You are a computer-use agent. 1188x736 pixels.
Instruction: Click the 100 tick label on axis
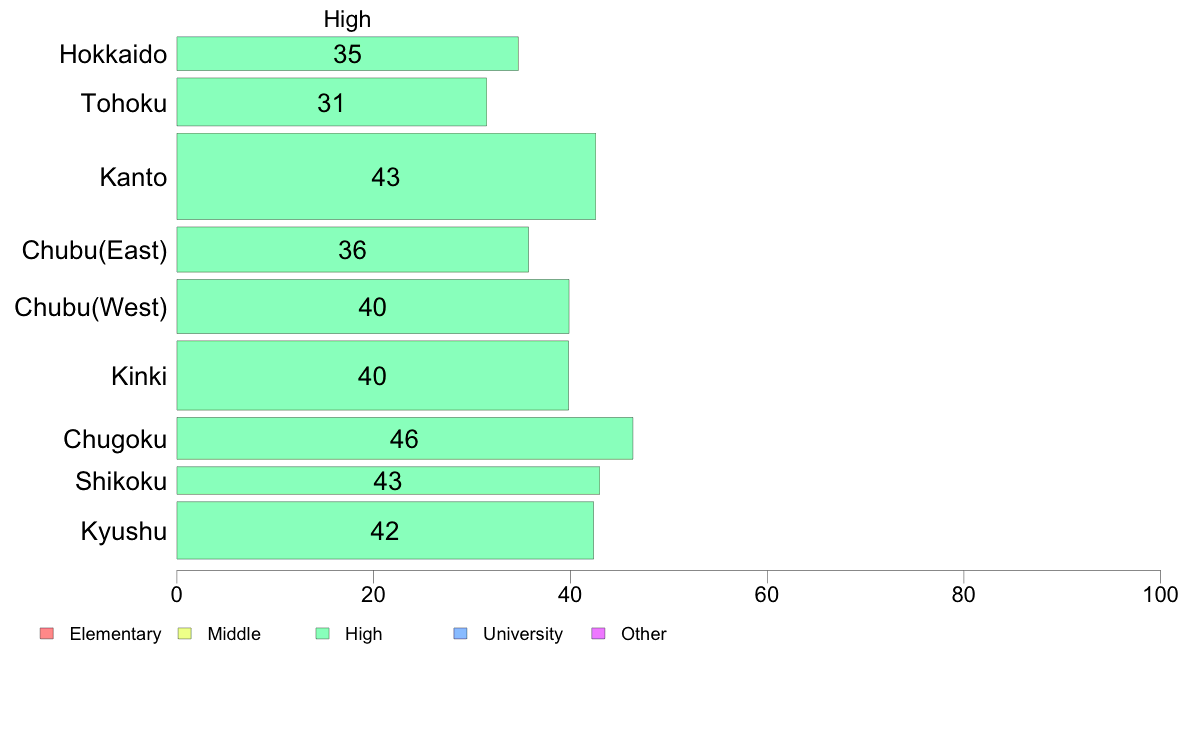(x=1160, y=595)
